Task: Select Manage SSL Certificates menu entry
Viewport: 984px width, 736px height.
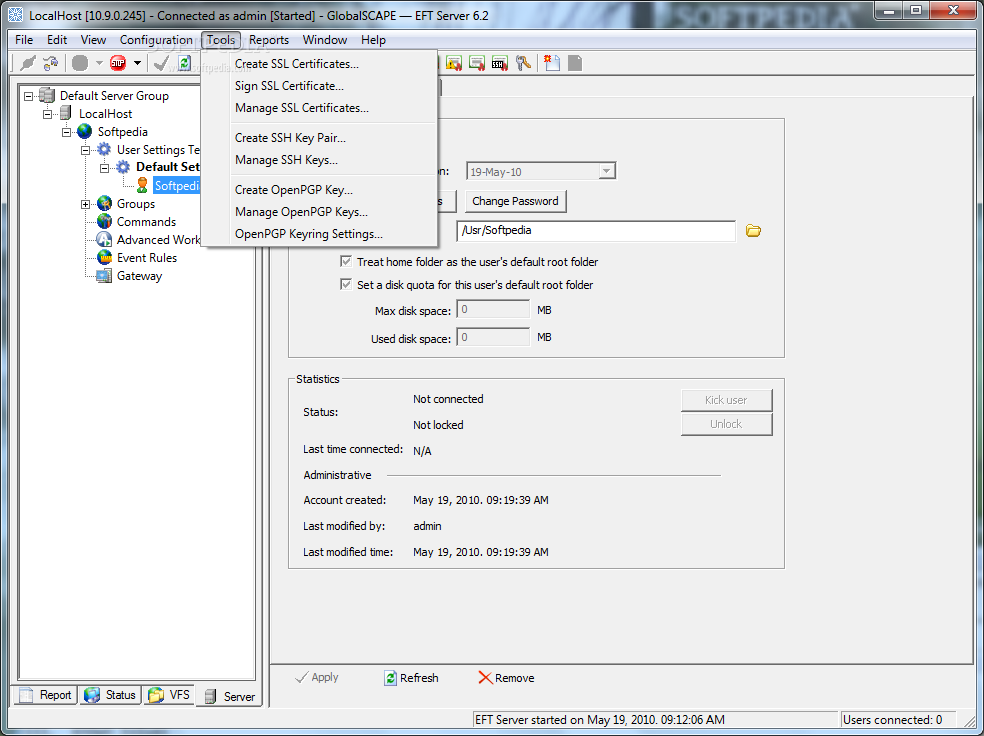Action: 319,108
